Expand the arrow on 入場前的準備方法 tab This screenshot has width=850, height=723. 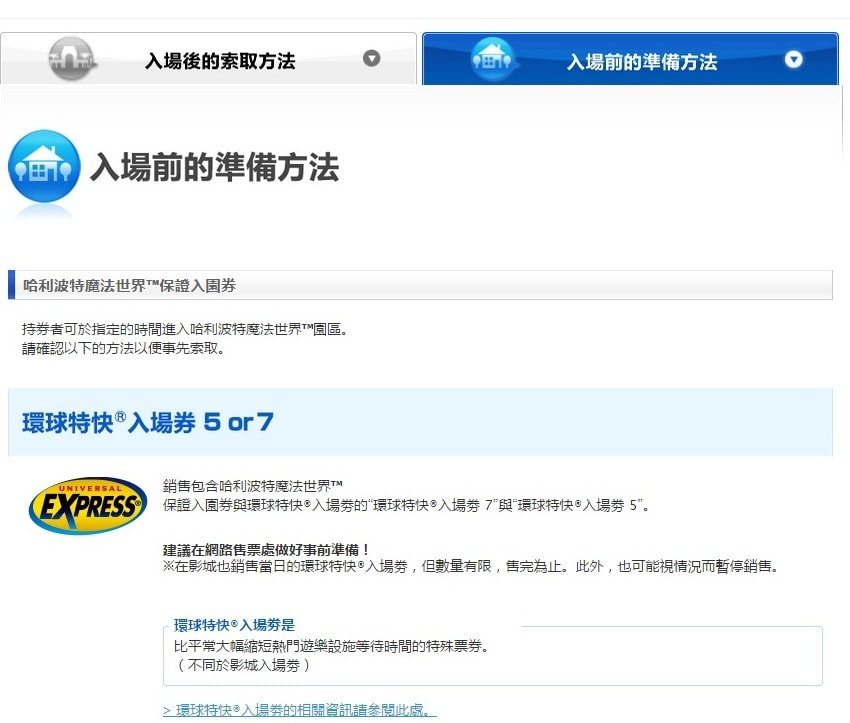[794, 59]
